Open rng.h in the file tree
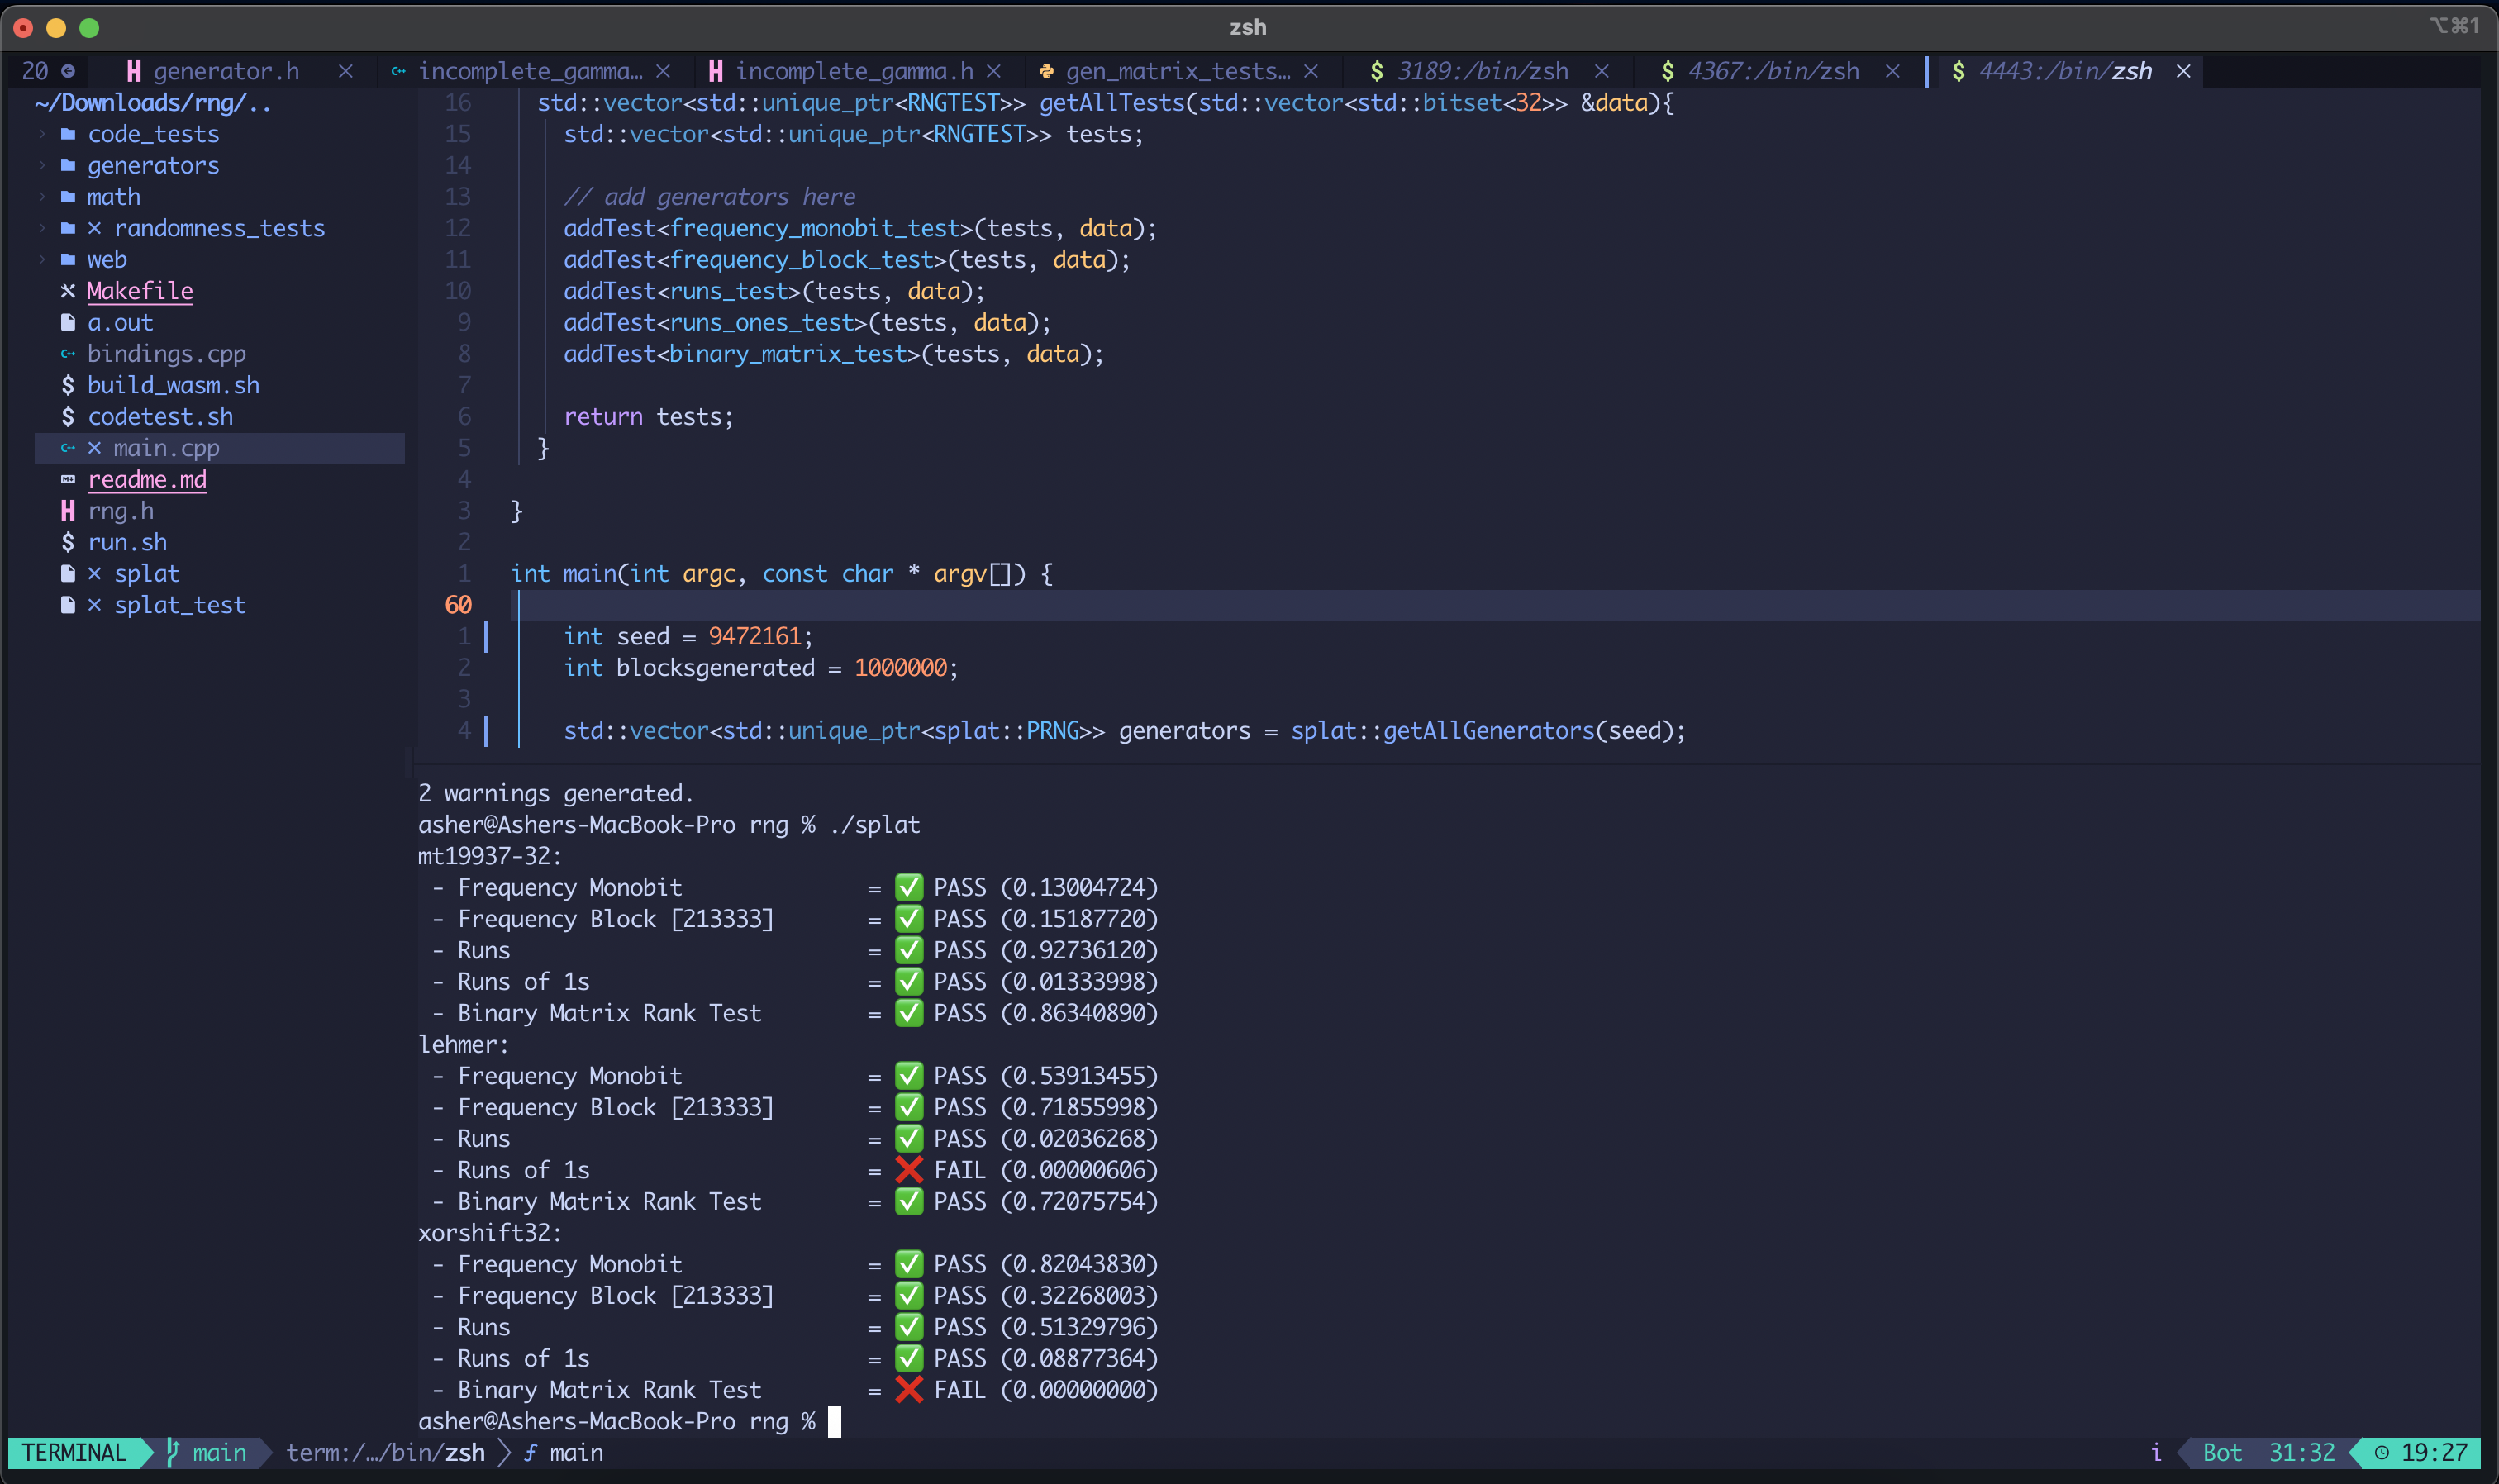Screen dimensions: 2499x1484 120,511
